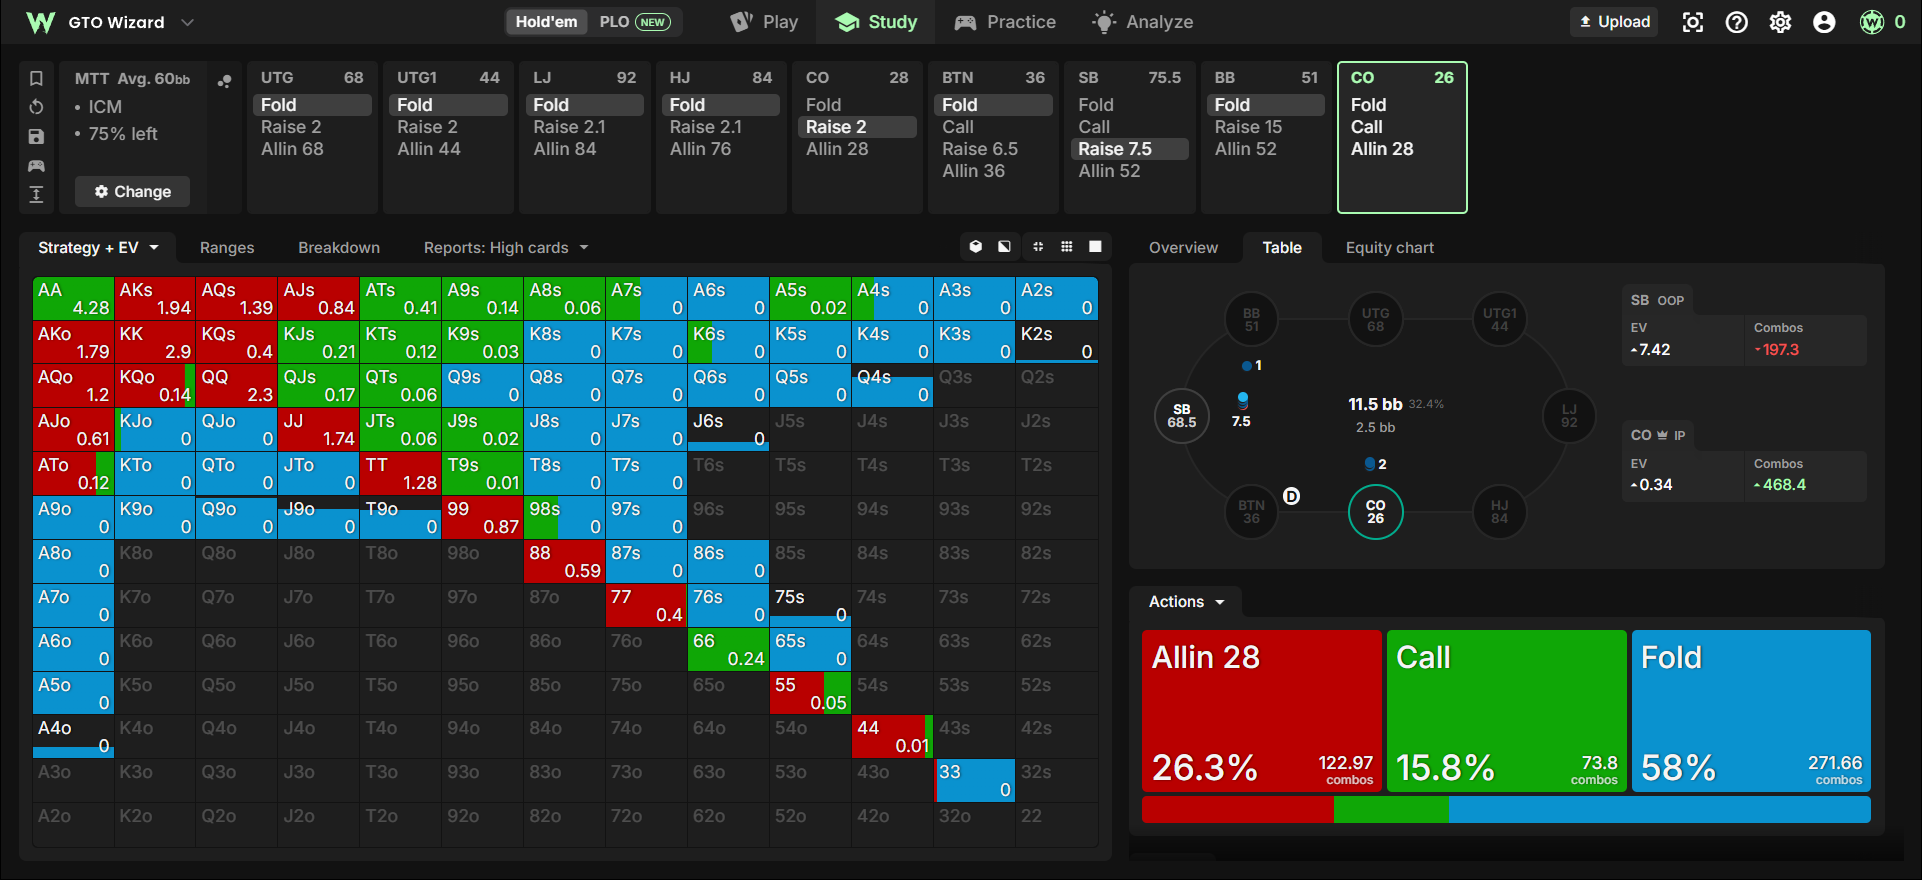Open the user account icon
1922x880 pixels.
coord(1824,22)
